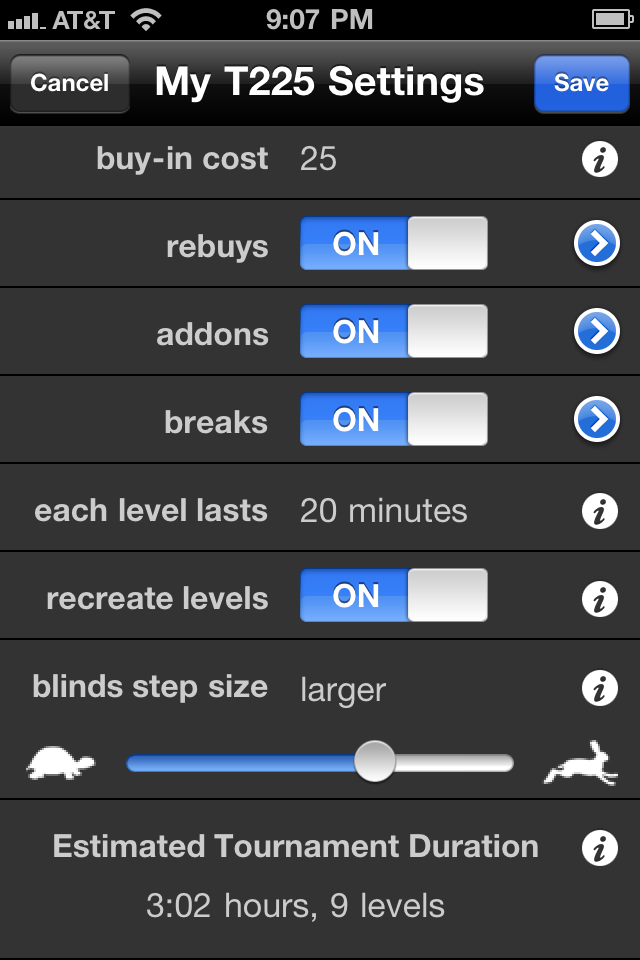Expand addons options with blue arrow

597,332
